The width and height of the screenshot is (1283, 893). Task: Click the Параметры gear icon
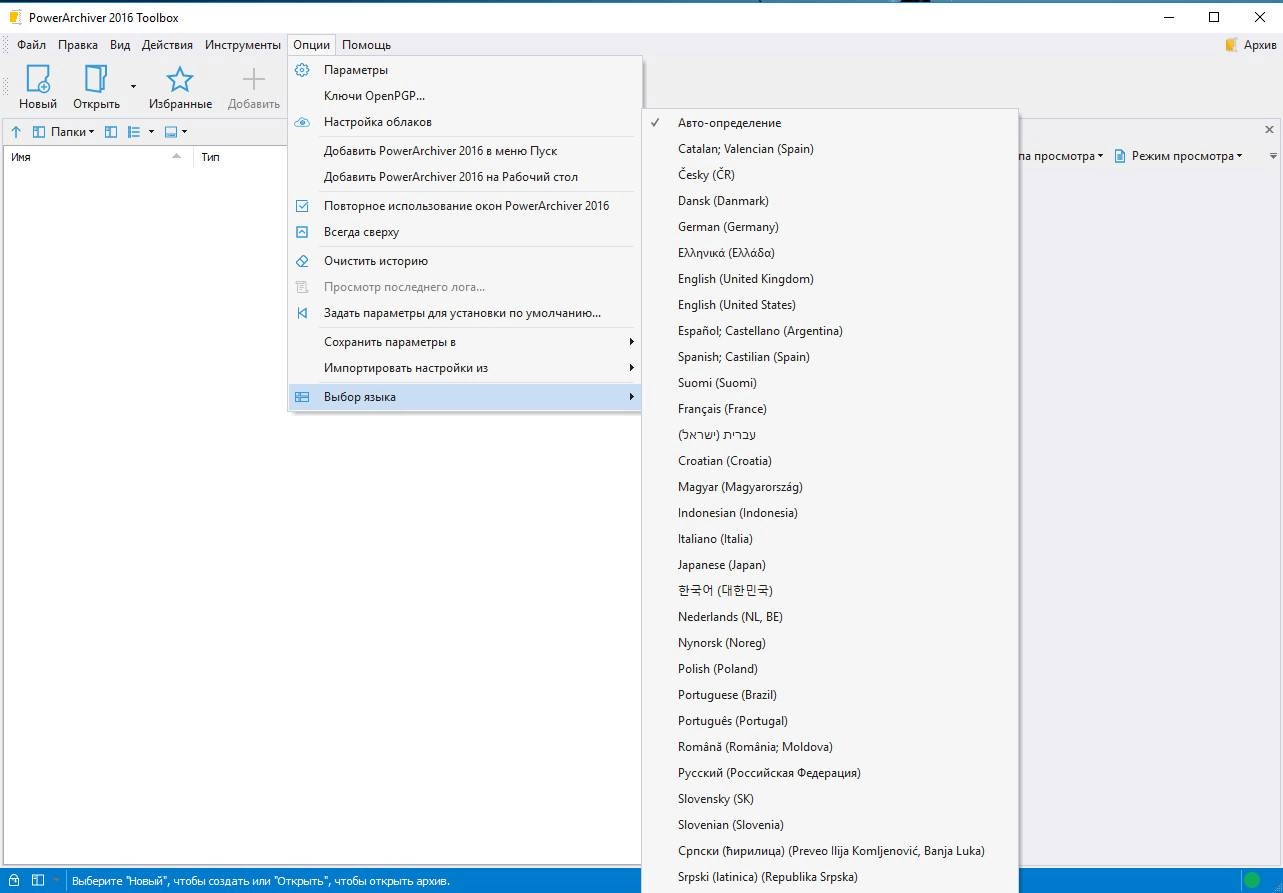pos(302,70)
